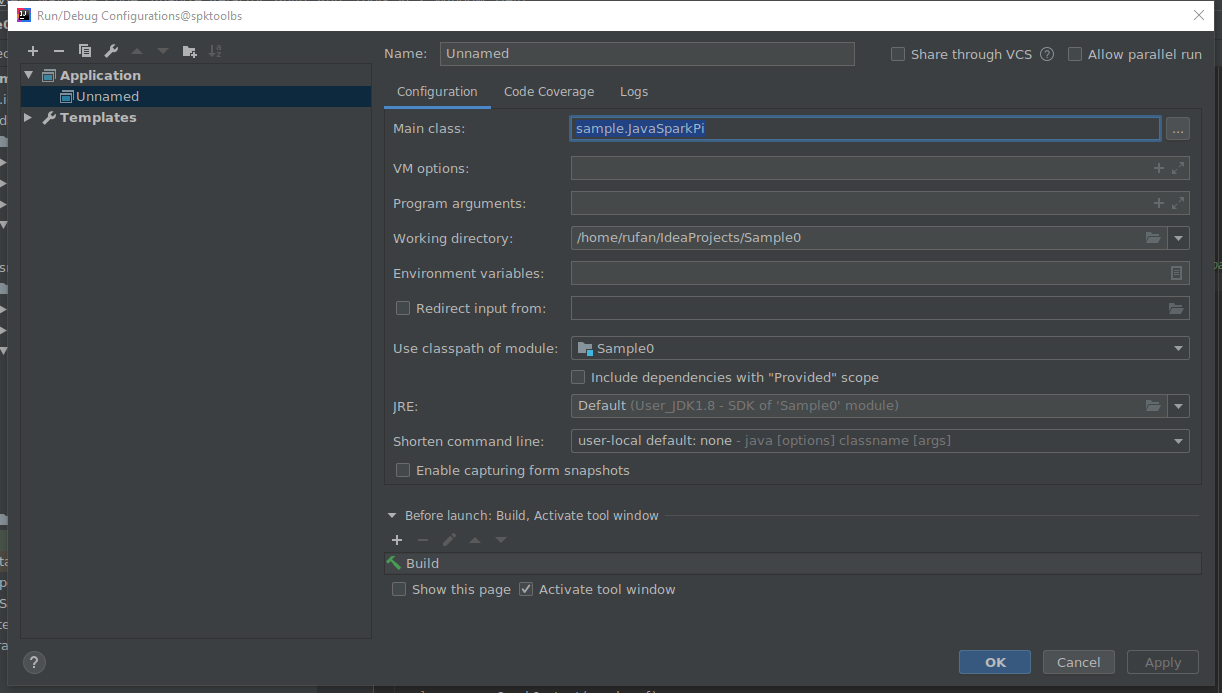Switch to Logs tab
1222x693 pixels.
(634, 91)
